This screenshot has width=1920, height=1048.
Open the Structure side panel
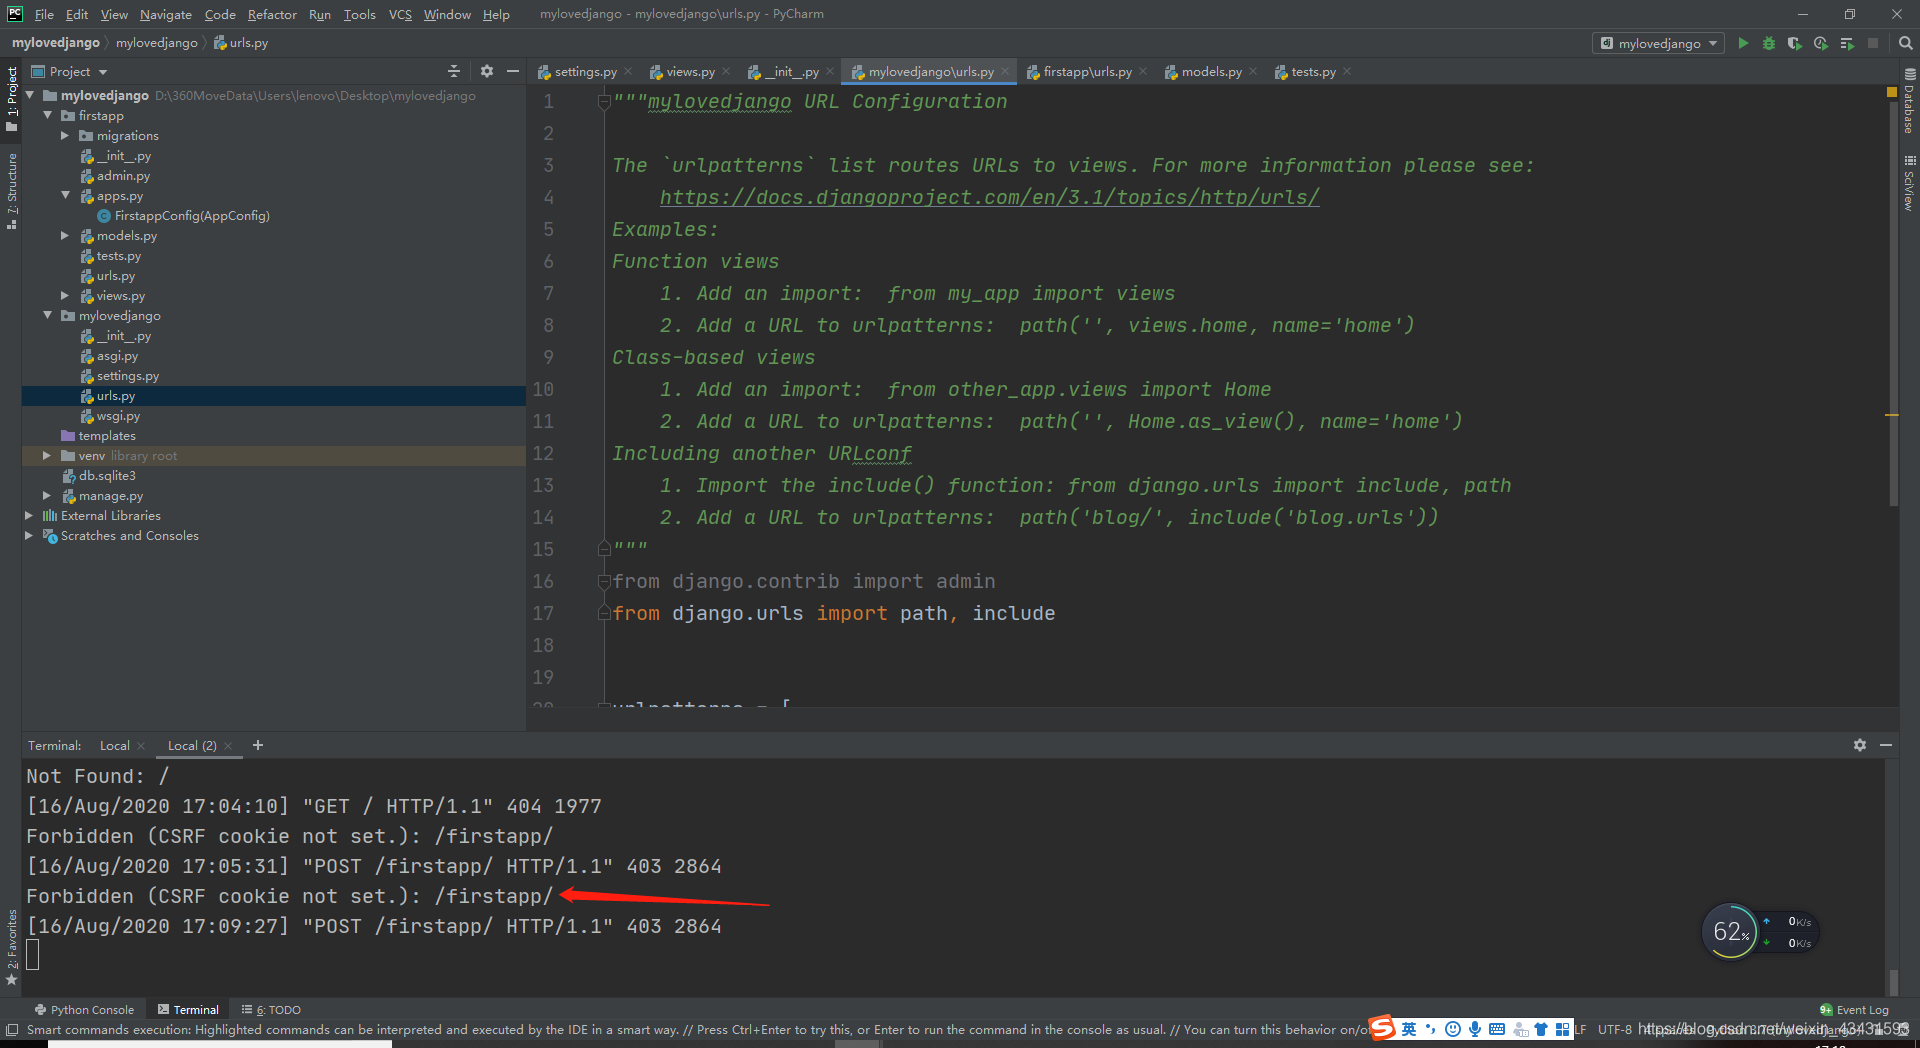12,191
